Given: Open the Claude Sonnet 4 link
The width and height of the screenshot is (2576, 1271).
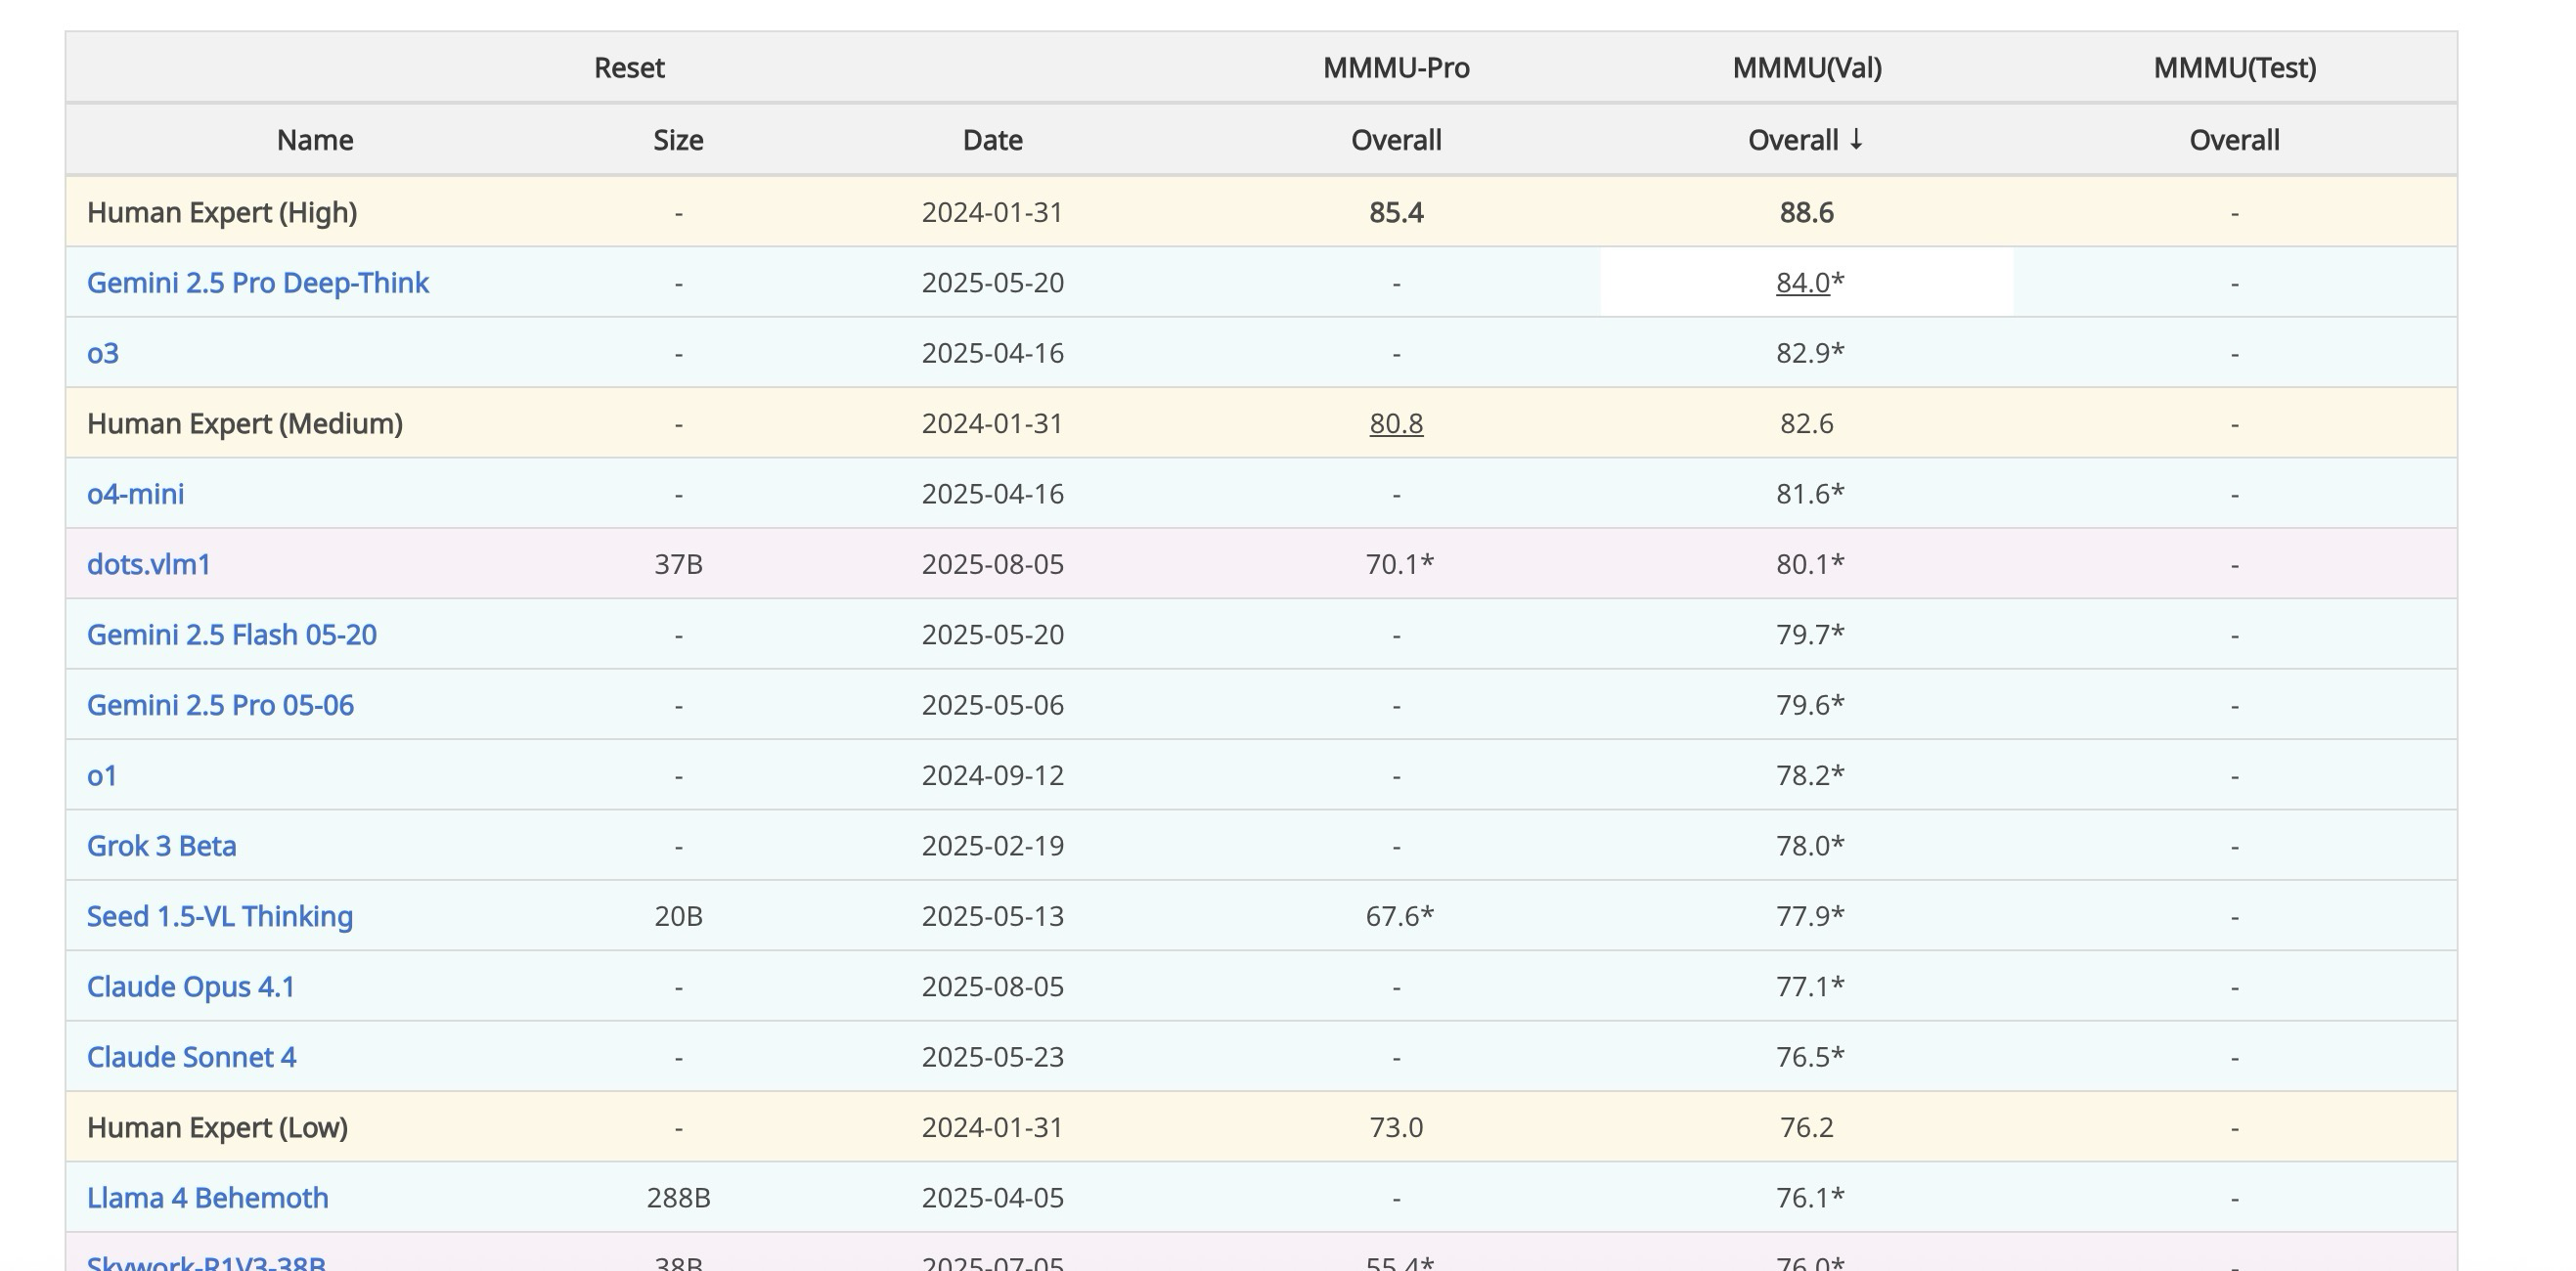Looking at the screenshot, I should coord(191,1057).
